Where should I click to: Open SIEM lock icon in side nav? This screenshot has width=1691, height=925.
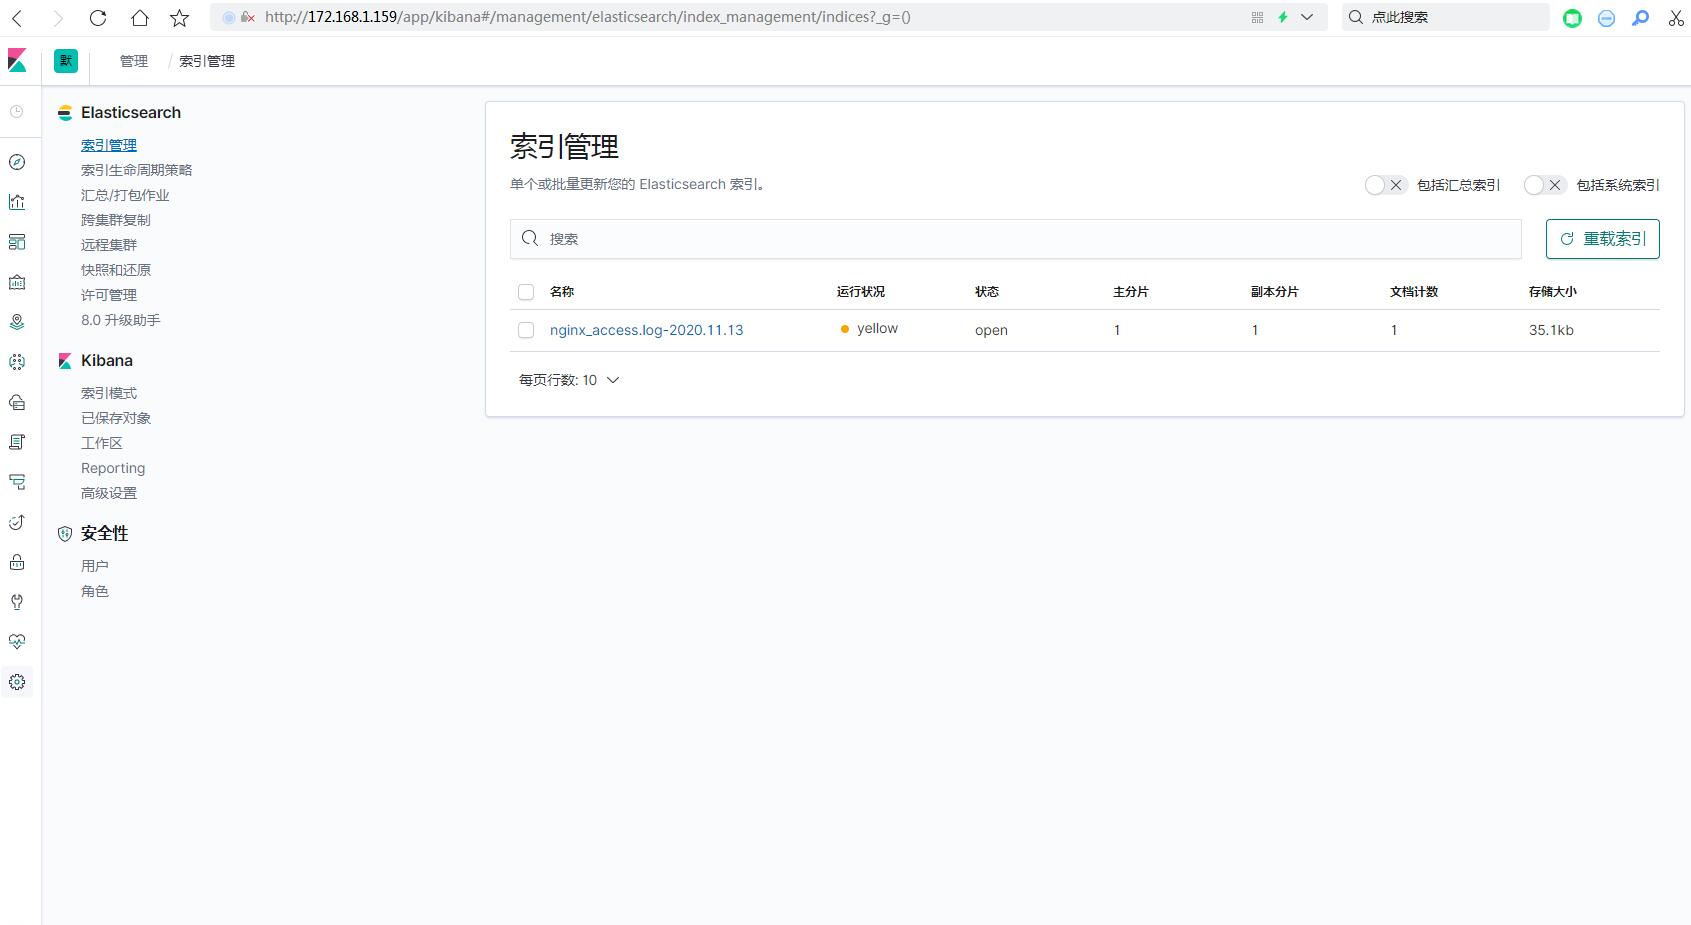click(x=17, y=562)
